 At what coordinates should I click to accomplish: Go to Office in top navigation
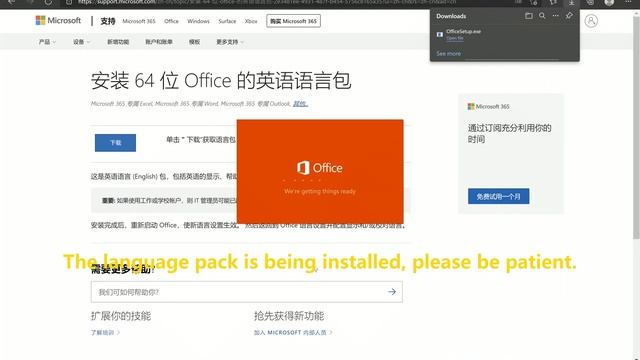(171, 21)
